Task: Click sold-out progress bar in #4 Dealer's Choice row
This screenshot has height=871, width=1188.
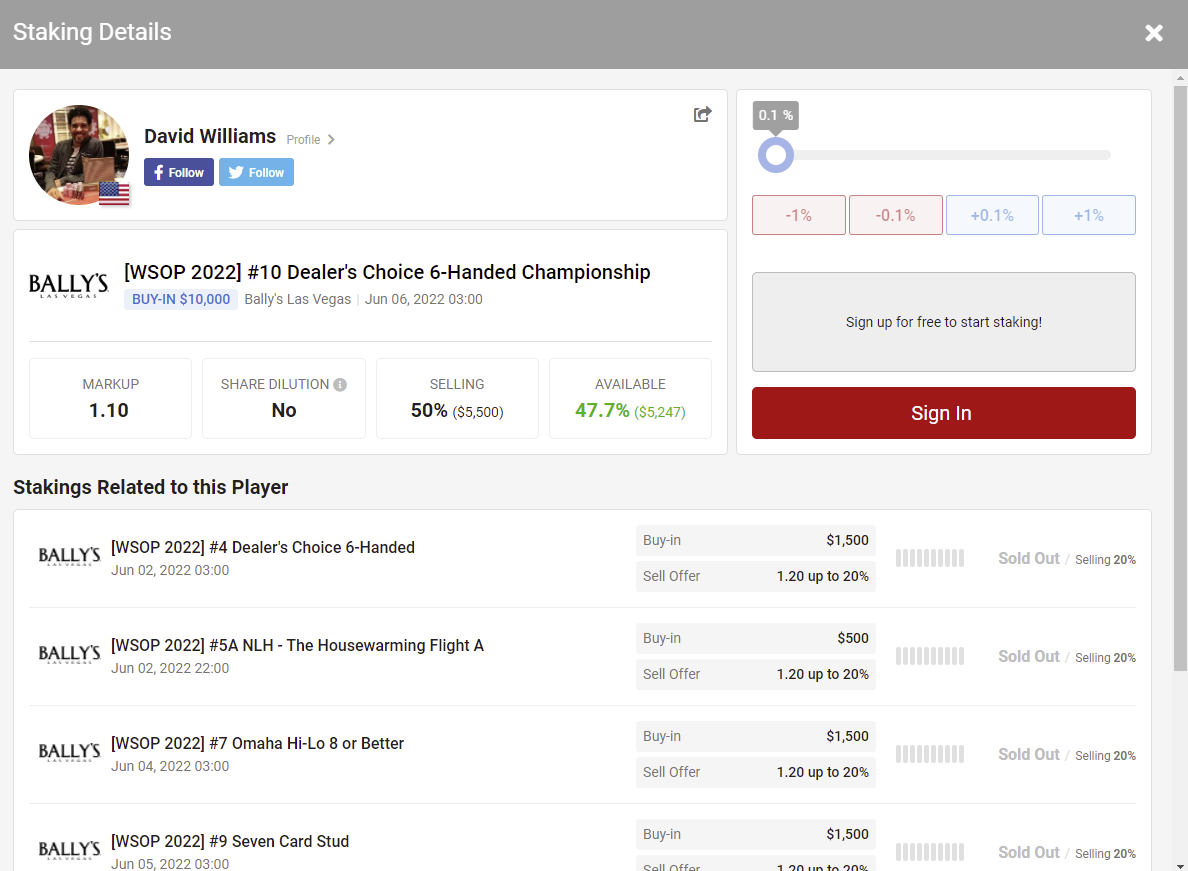Action: tap(930, 558)
